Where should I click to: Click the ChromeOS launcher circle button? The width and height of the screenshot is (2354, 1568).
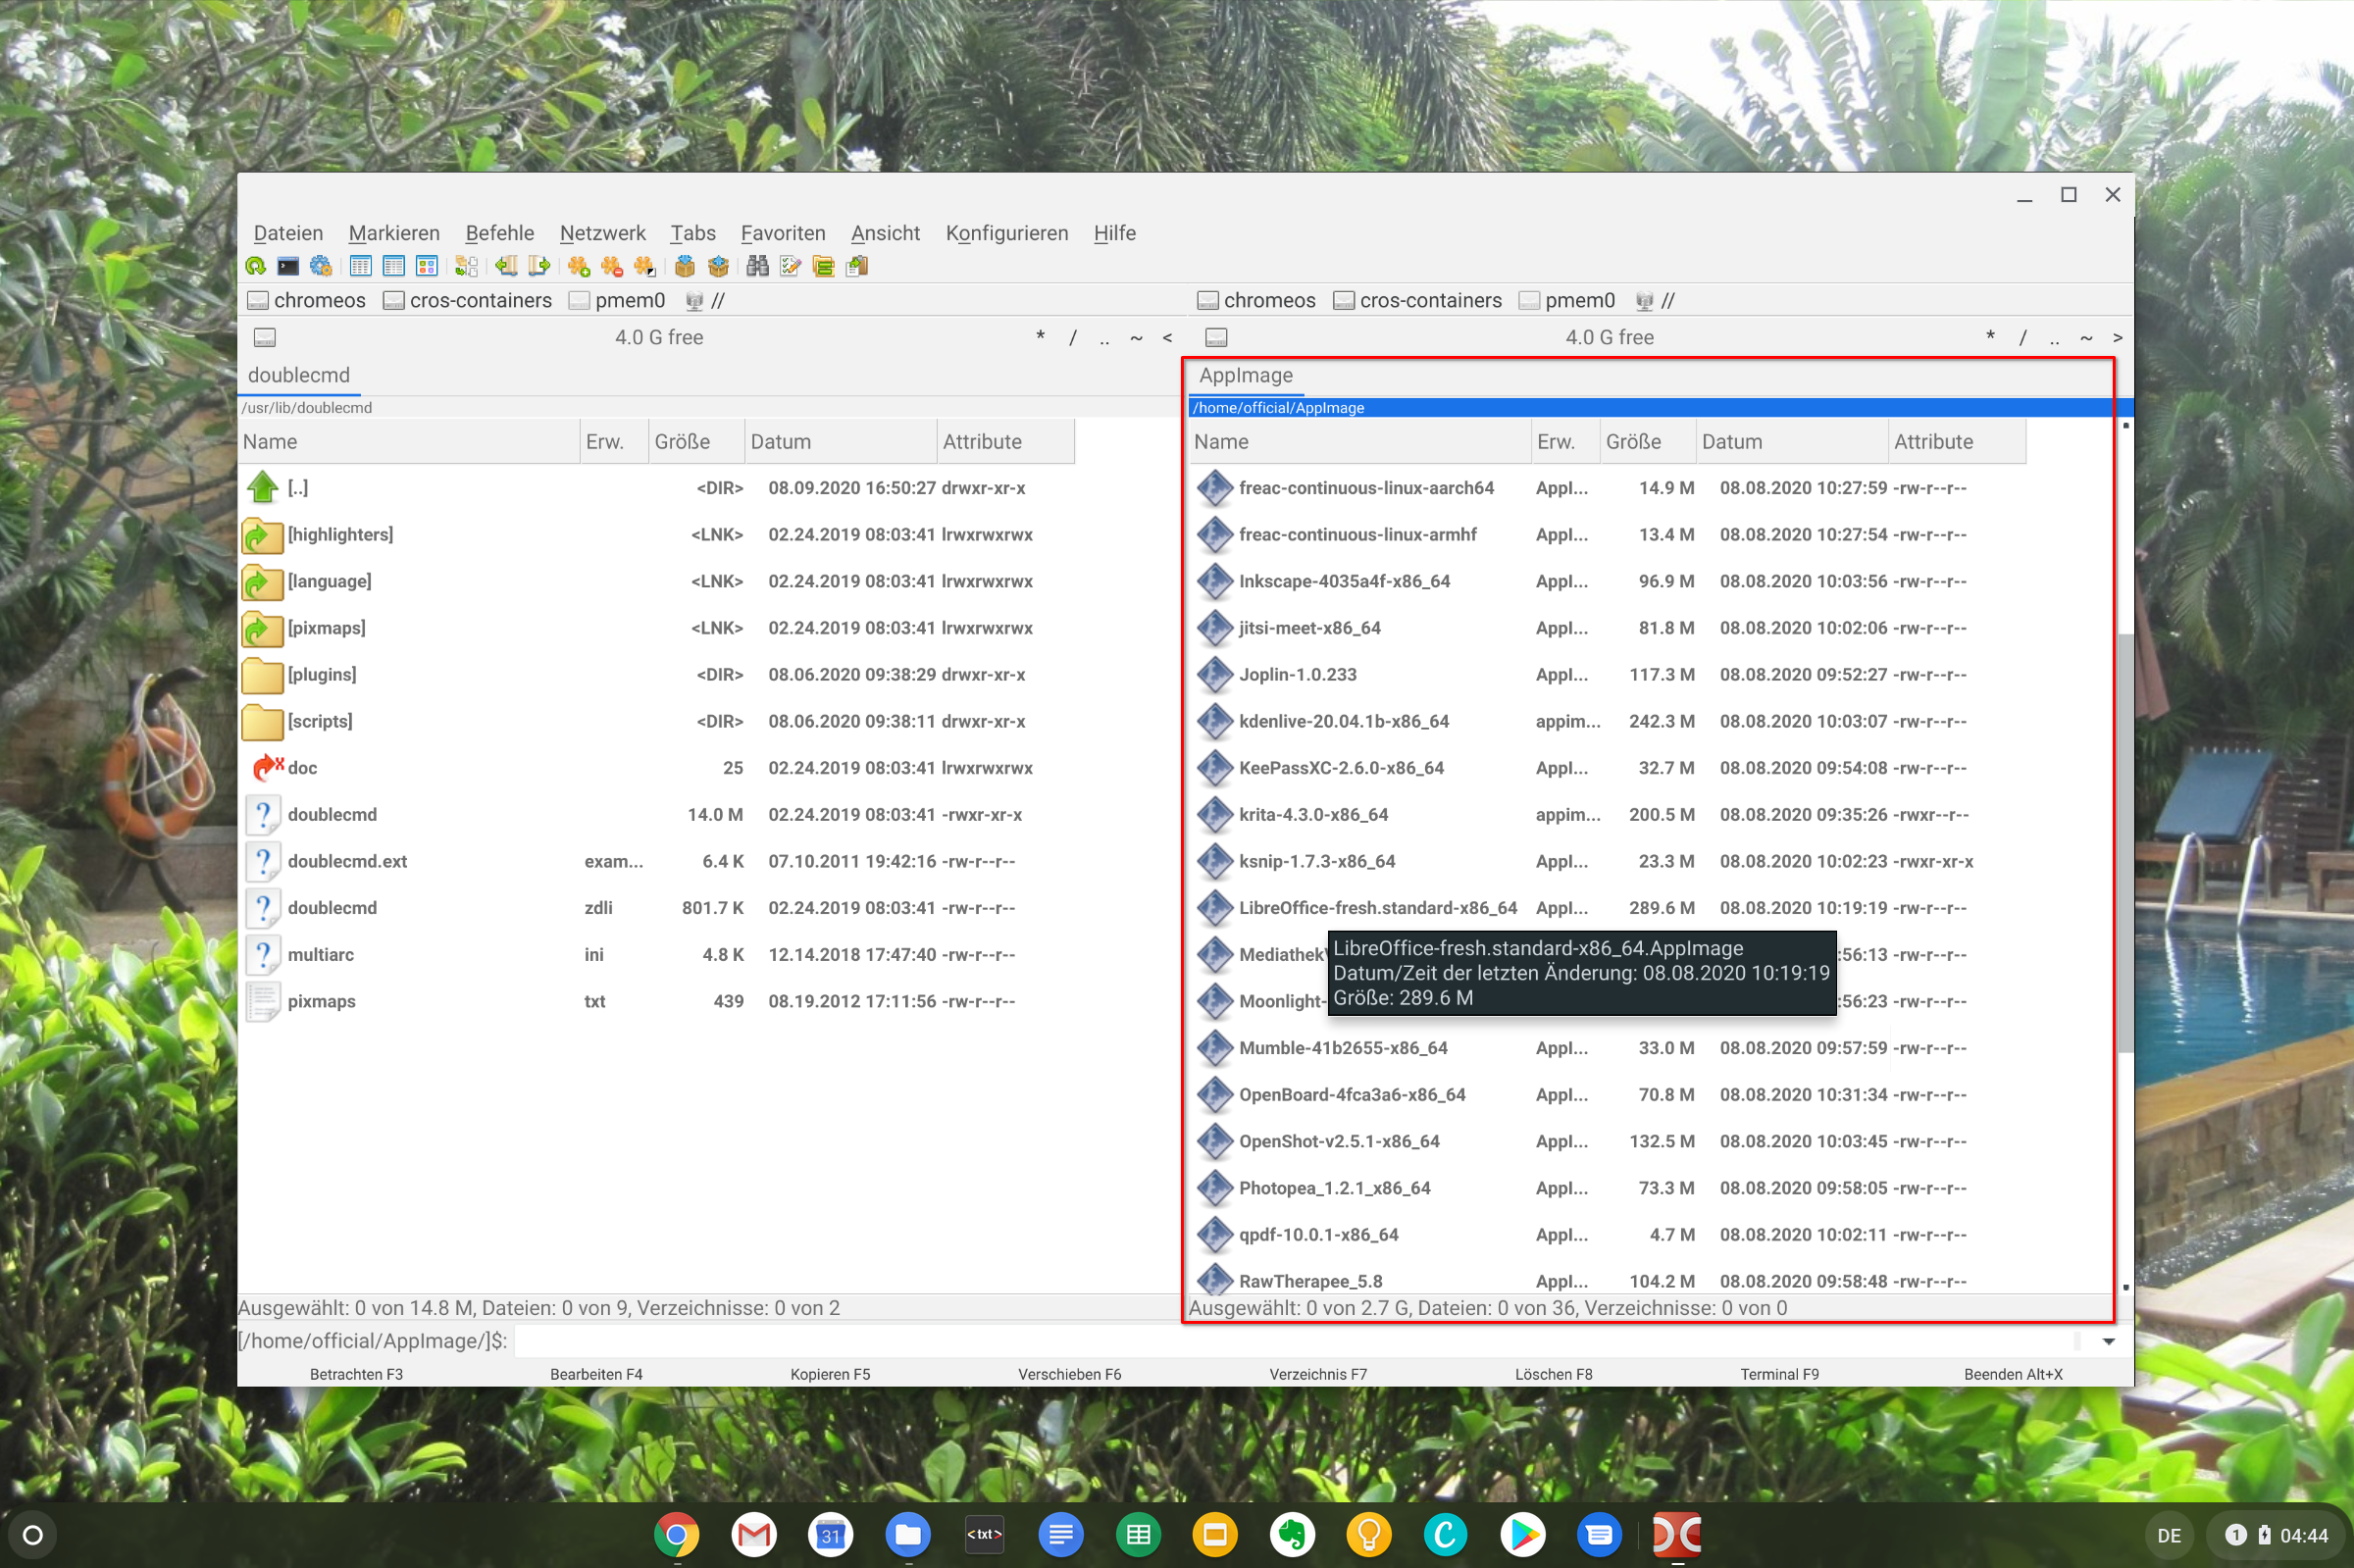coord(33,1534)
